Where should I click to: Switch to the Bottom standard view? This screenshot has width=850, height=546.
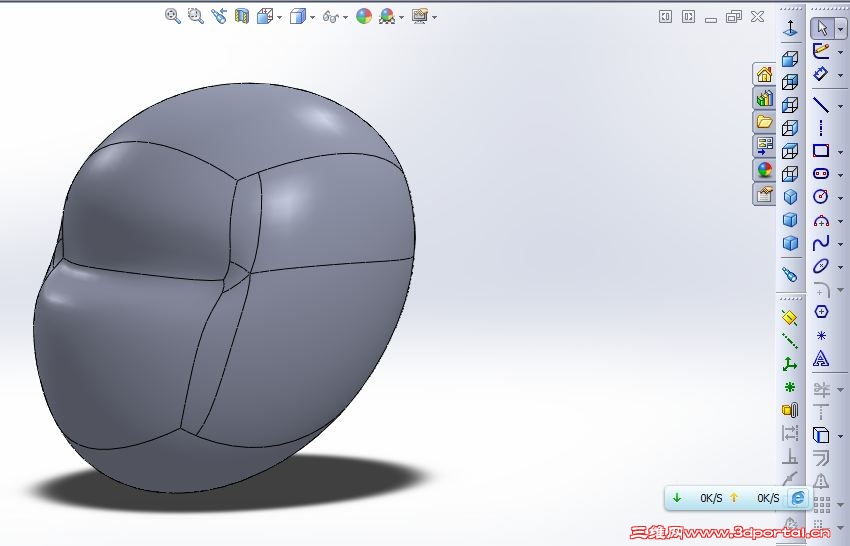coord(790,174)
